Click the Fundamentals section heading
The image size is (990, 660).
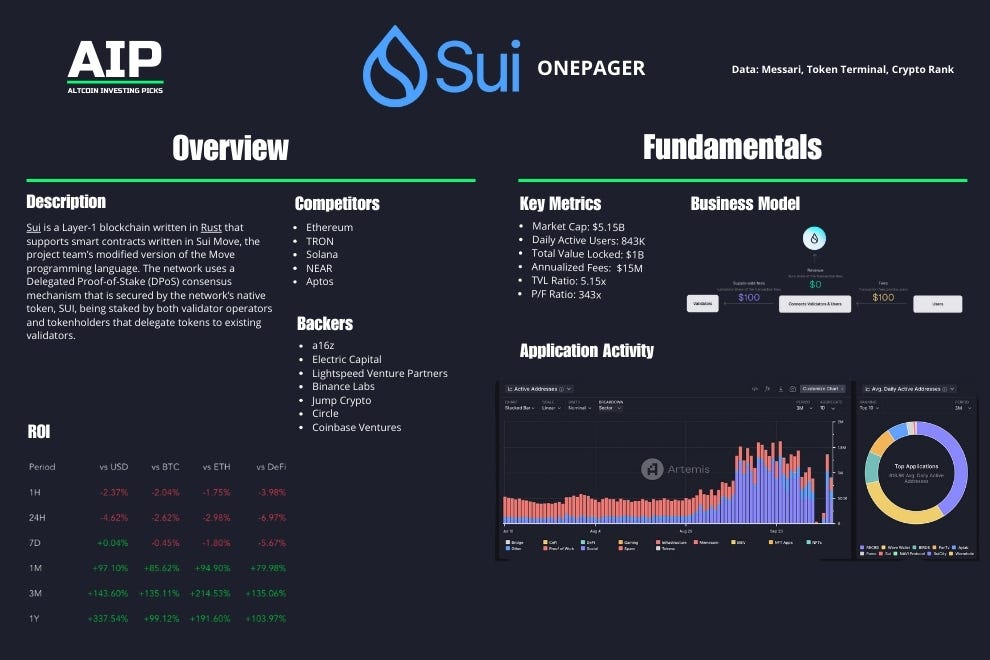[x=732, y=147]
